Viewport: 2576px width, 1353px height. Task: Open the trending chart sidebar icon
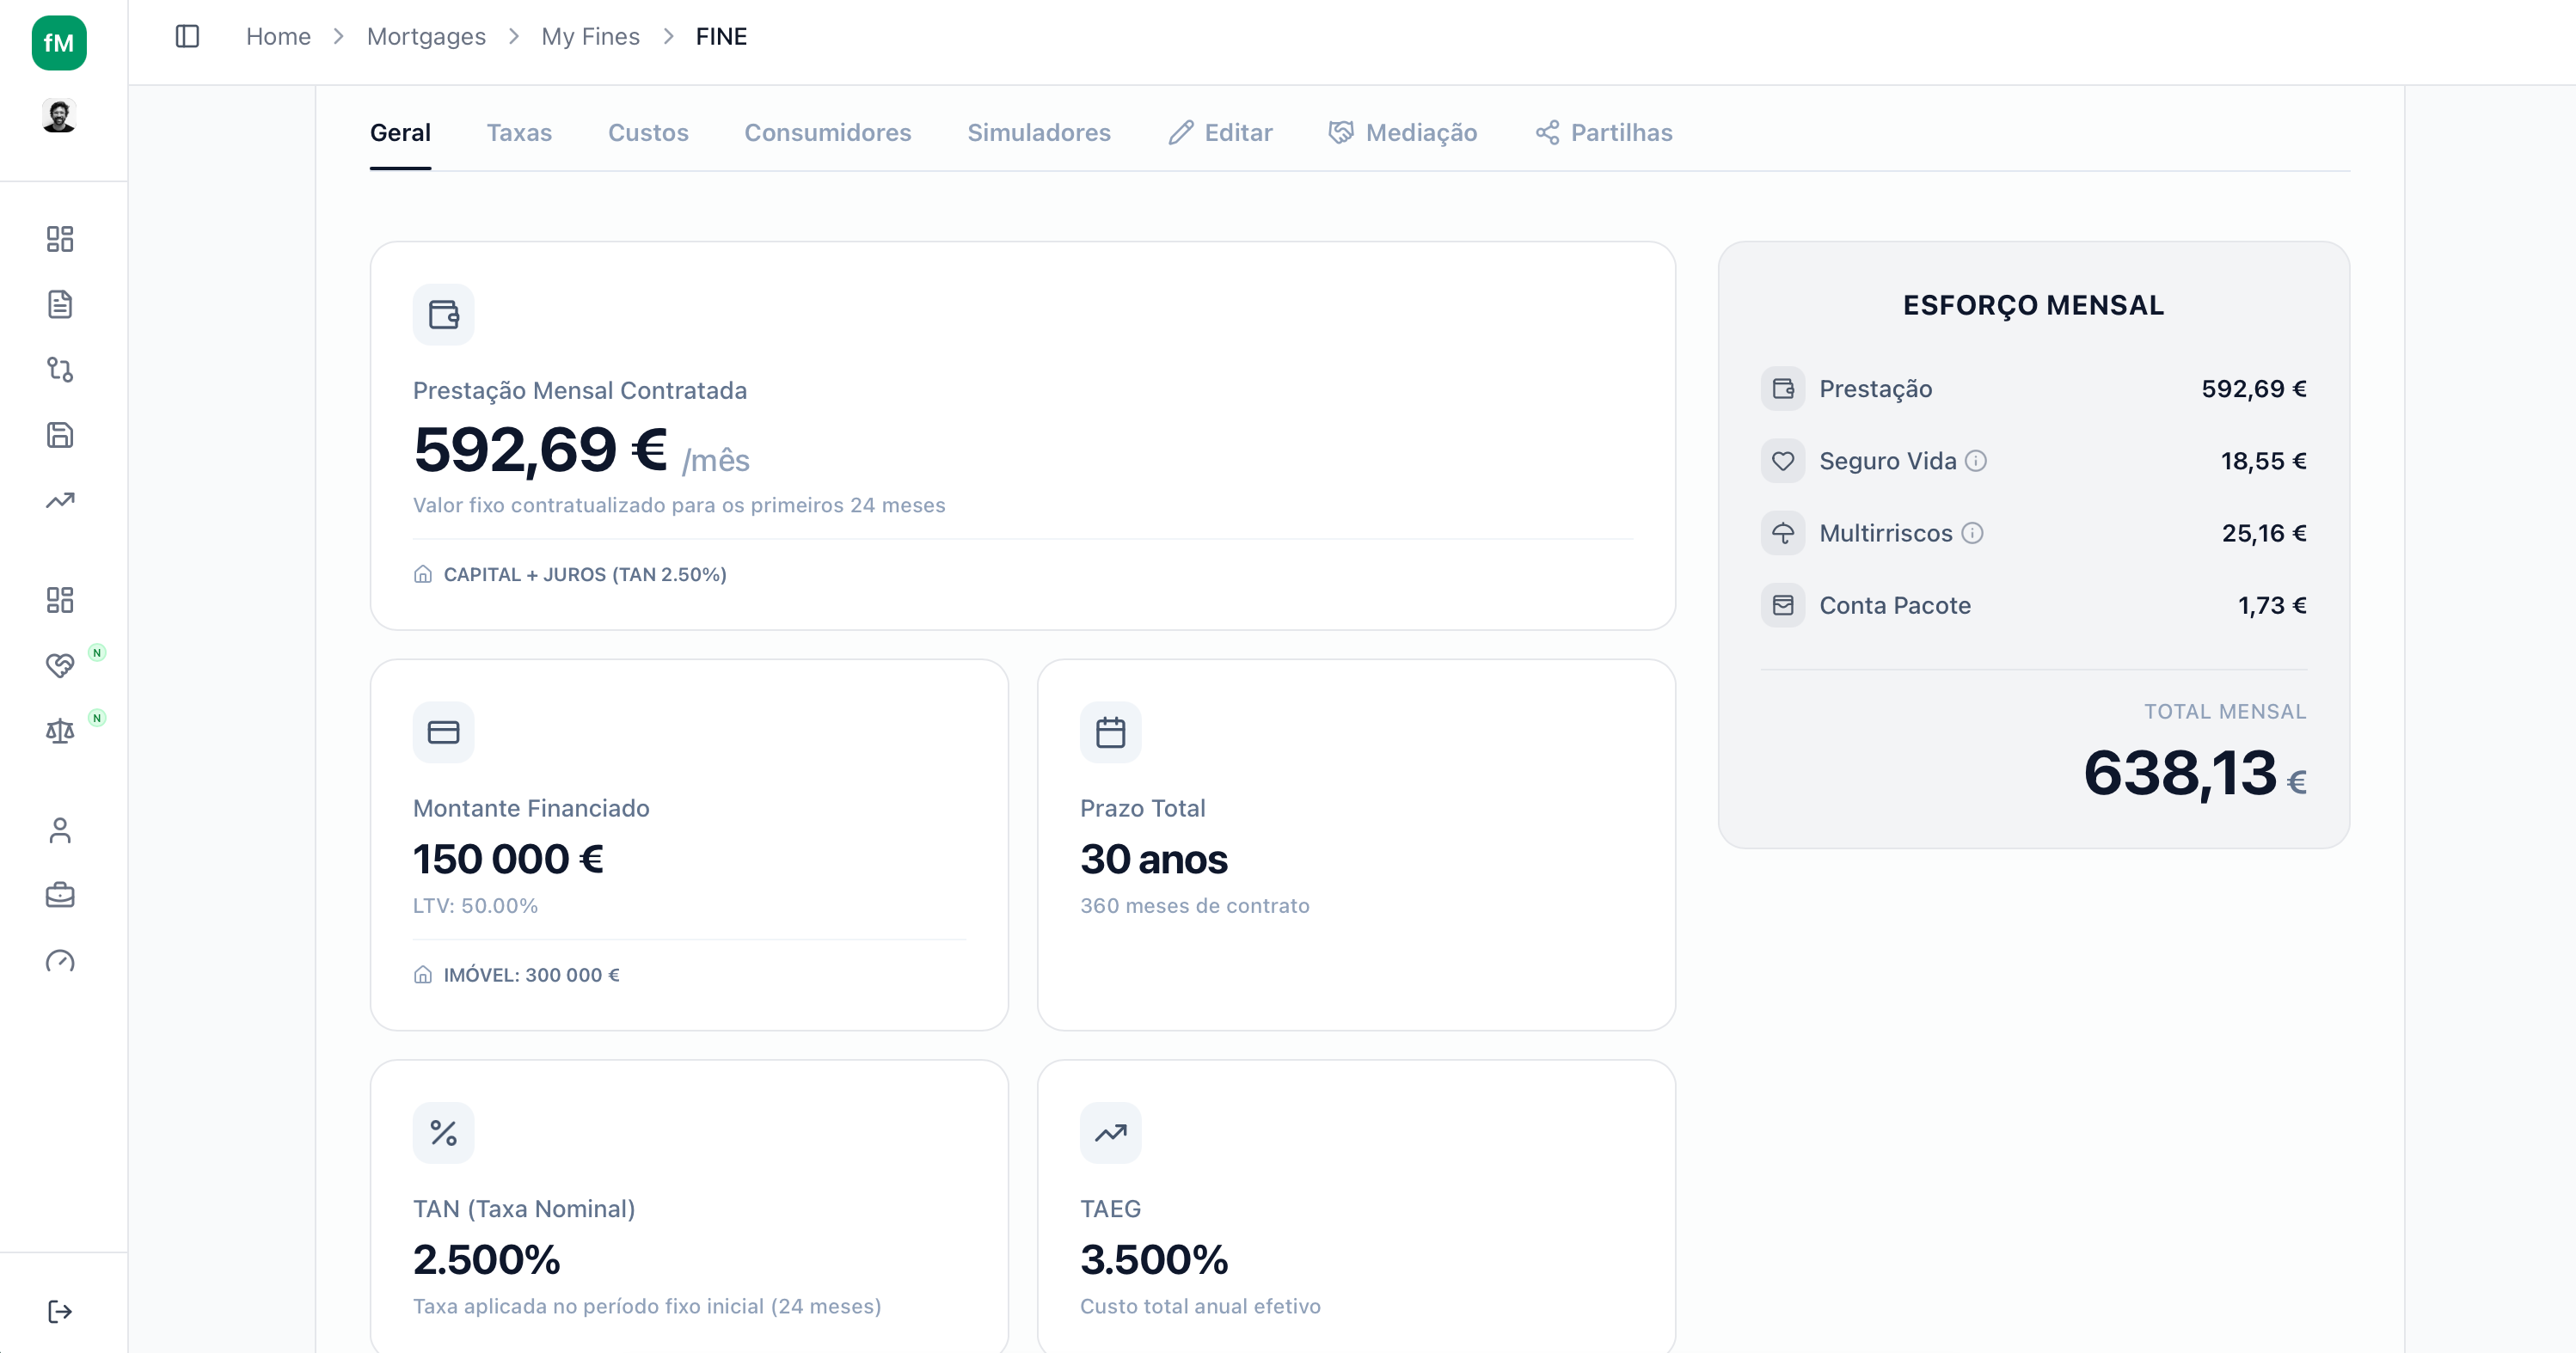pos(60,500)
